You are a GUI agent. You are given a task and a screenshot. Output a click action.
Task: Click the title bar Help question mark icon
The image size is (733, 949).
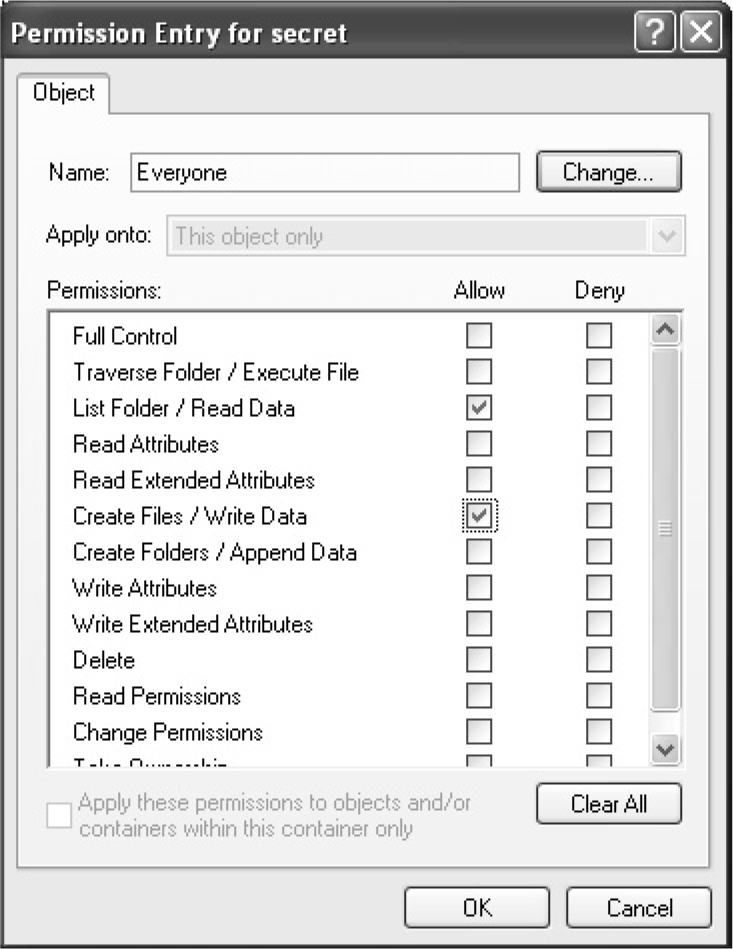[655, 32]
